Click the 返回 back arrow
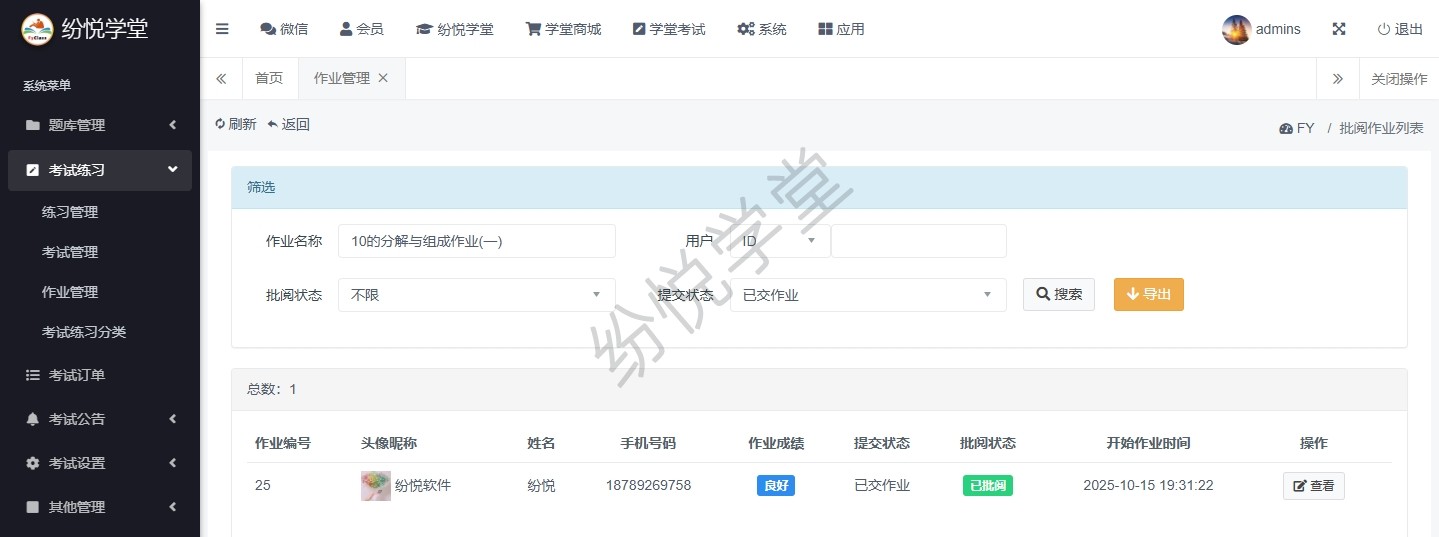The image size is (1439, 537). coord(272,124)
